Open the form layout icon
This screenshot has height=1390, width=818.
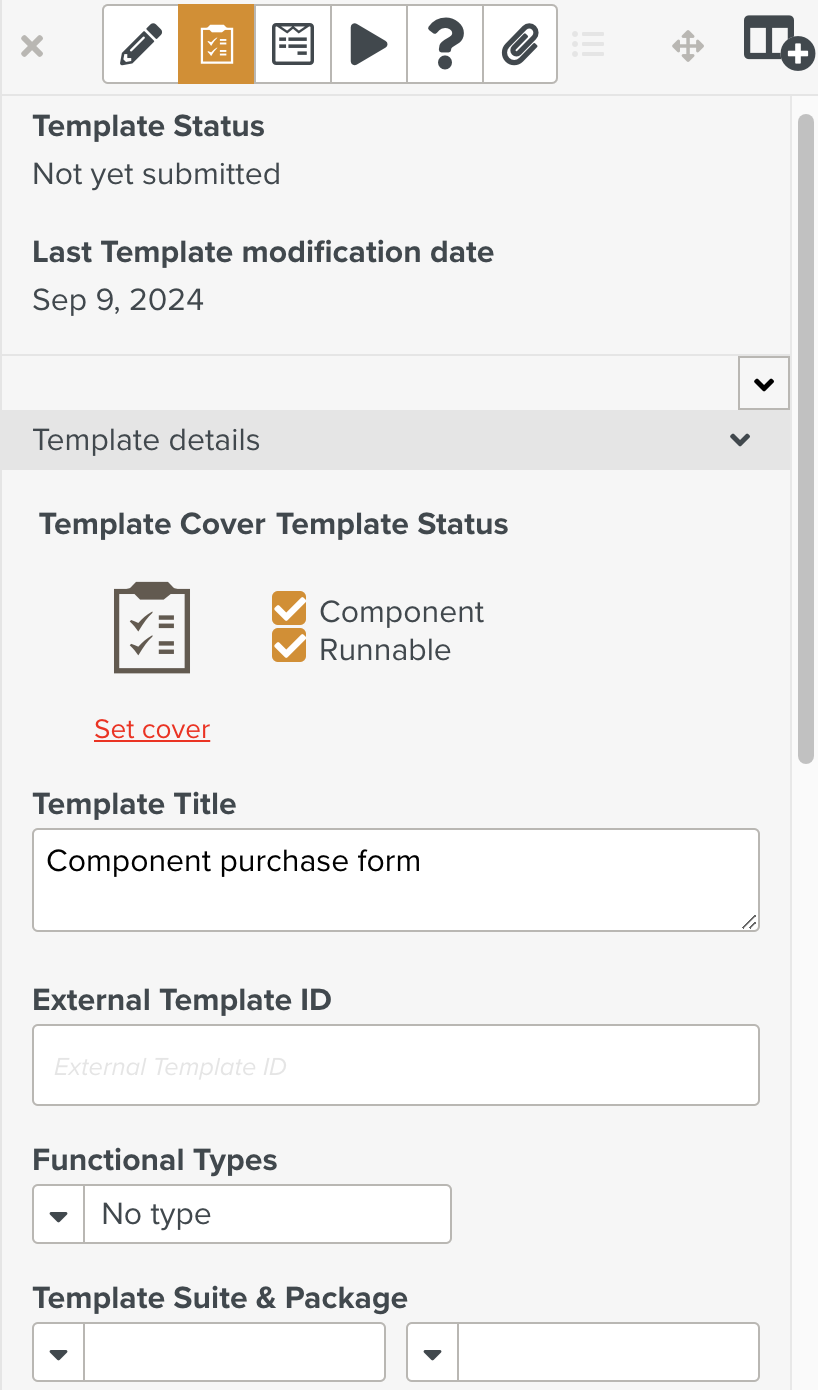click(x=293, y=45)
